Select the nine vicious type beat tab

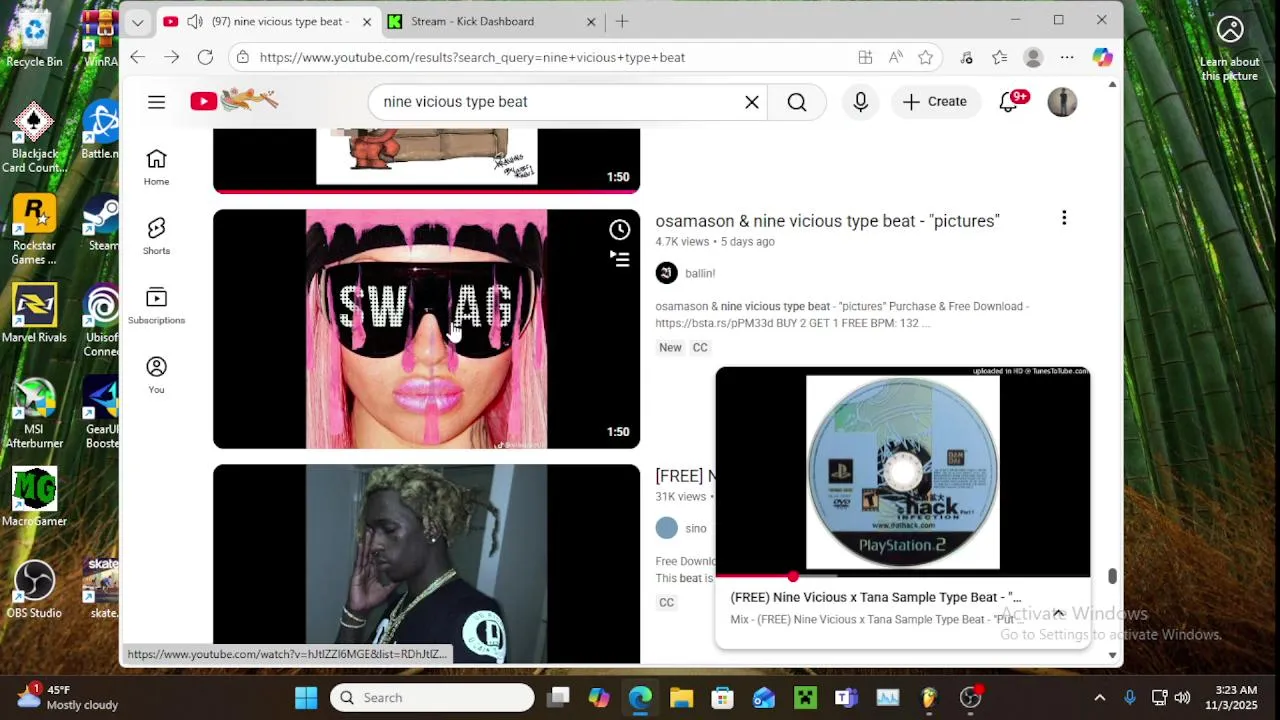pyautogui.click(x=269, y=21)
